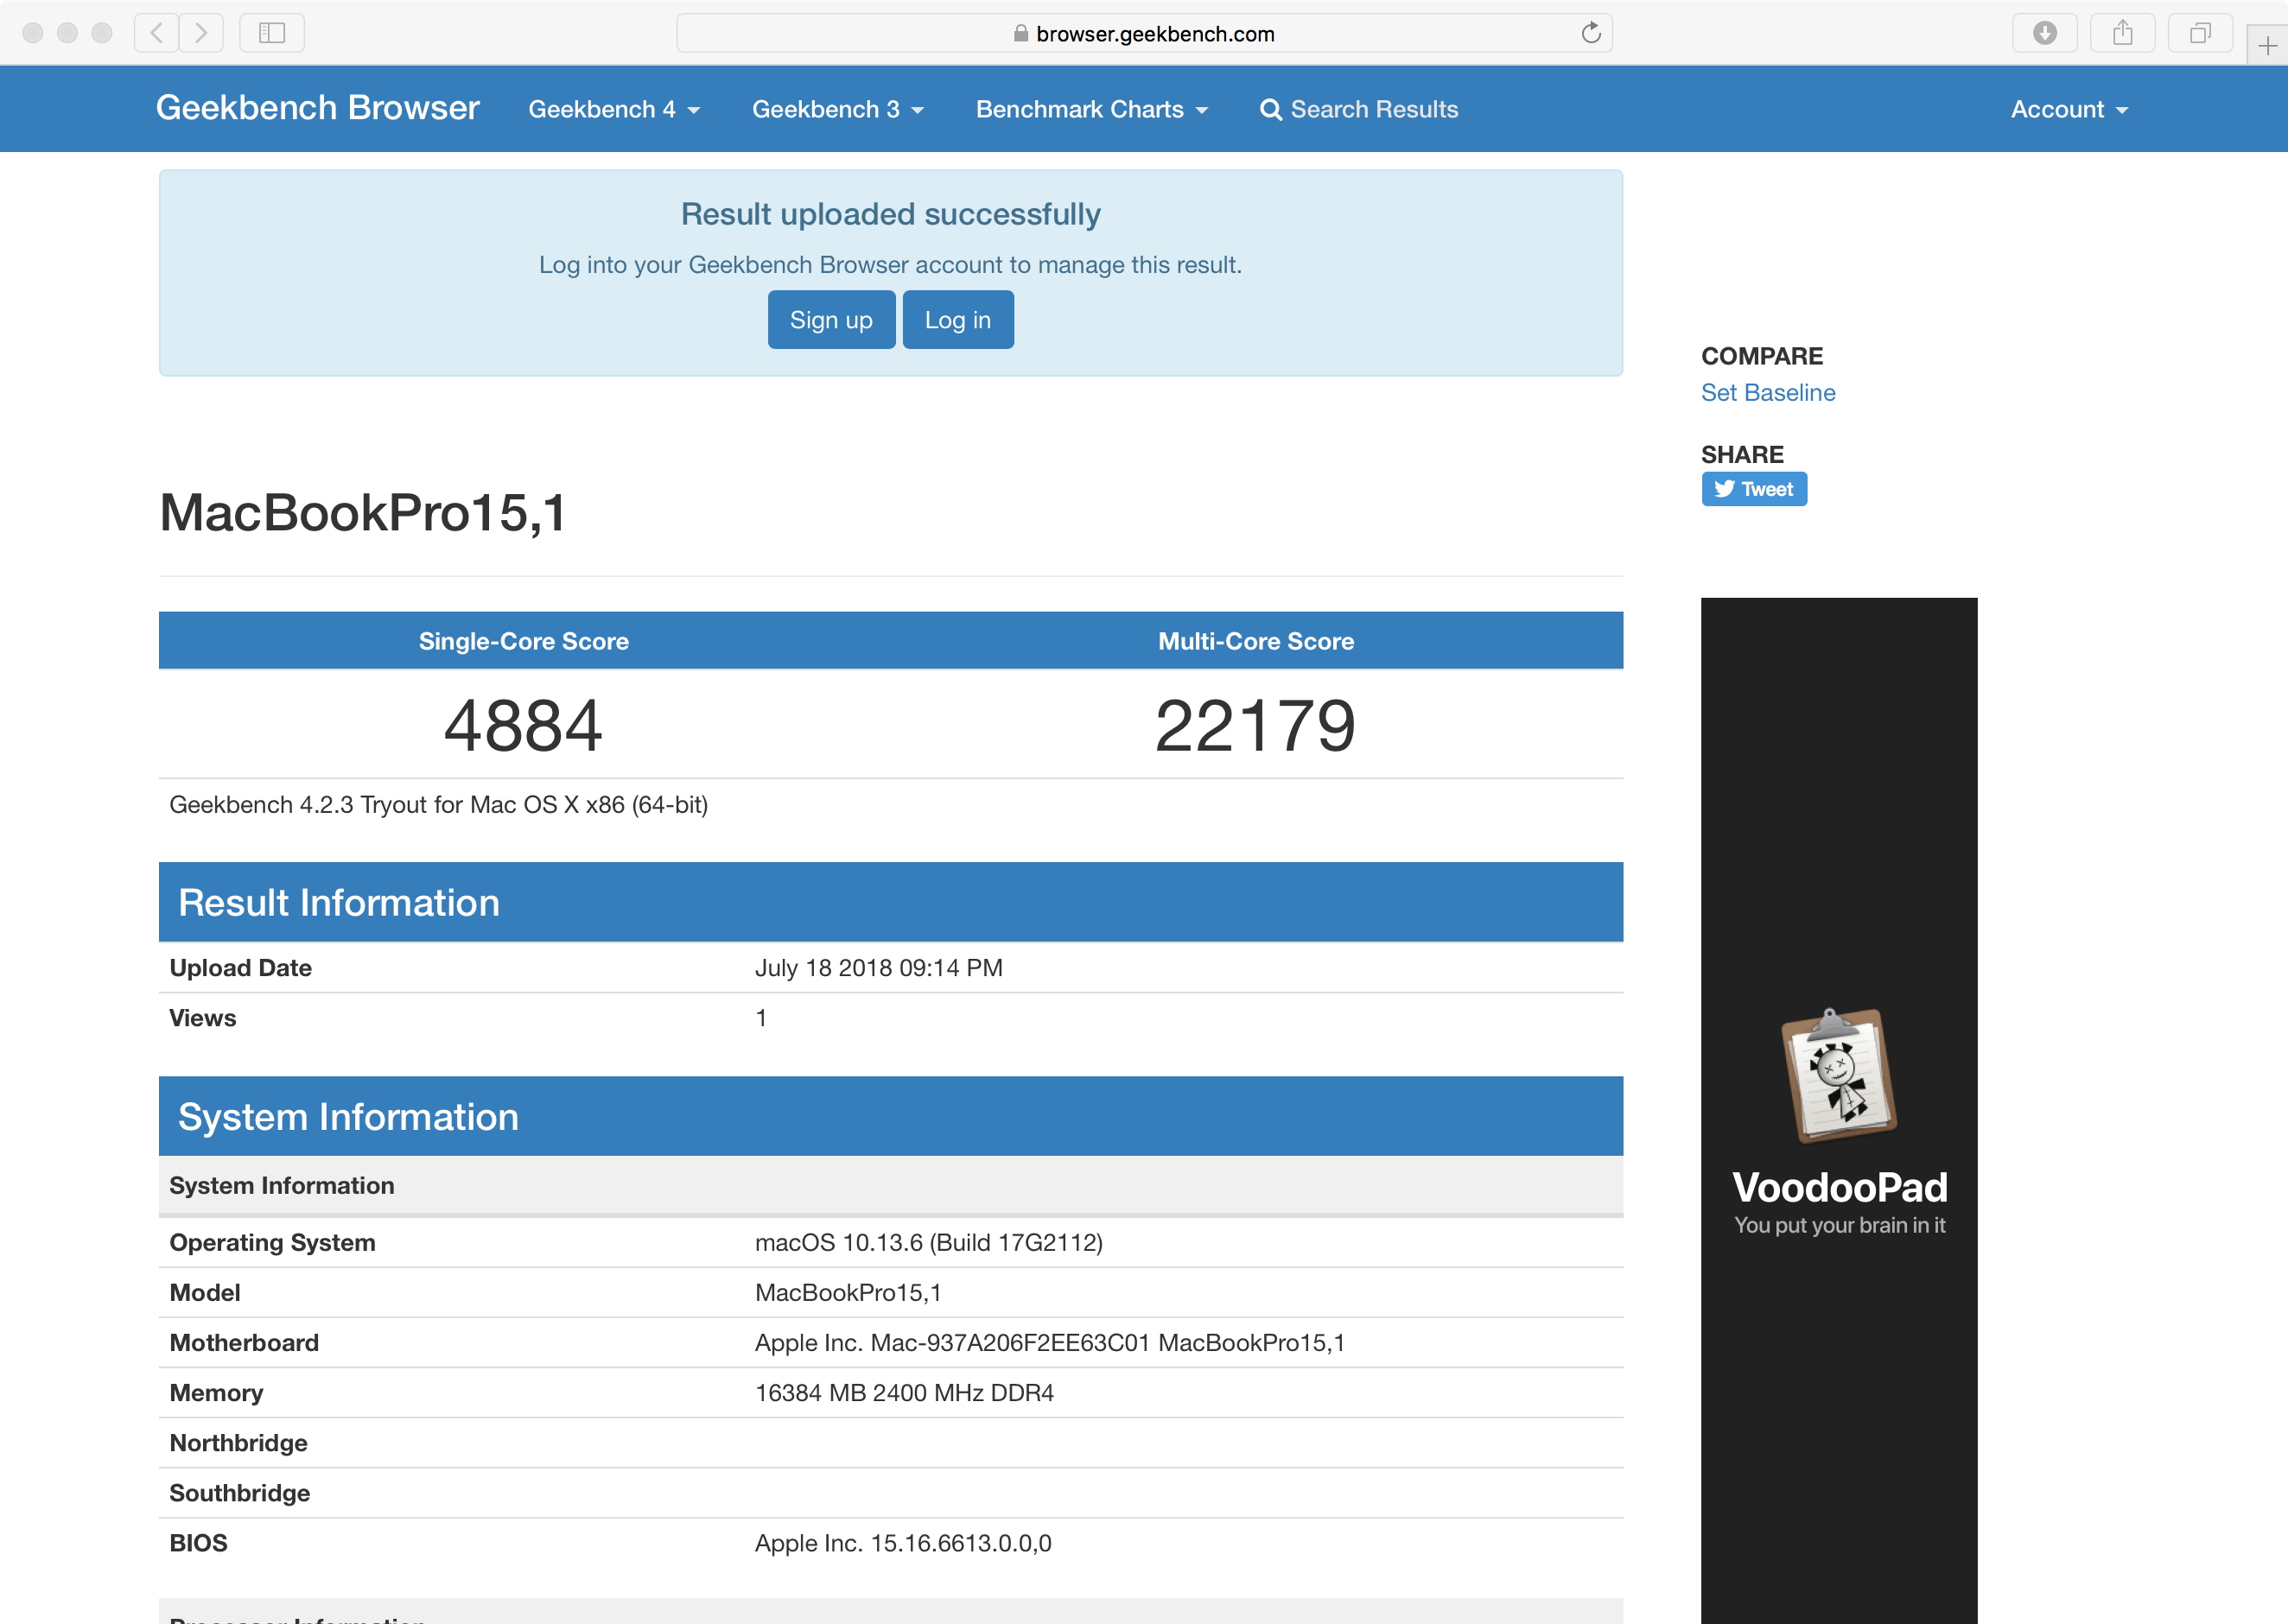Click the Safari forward arrow button

point(201,33)
